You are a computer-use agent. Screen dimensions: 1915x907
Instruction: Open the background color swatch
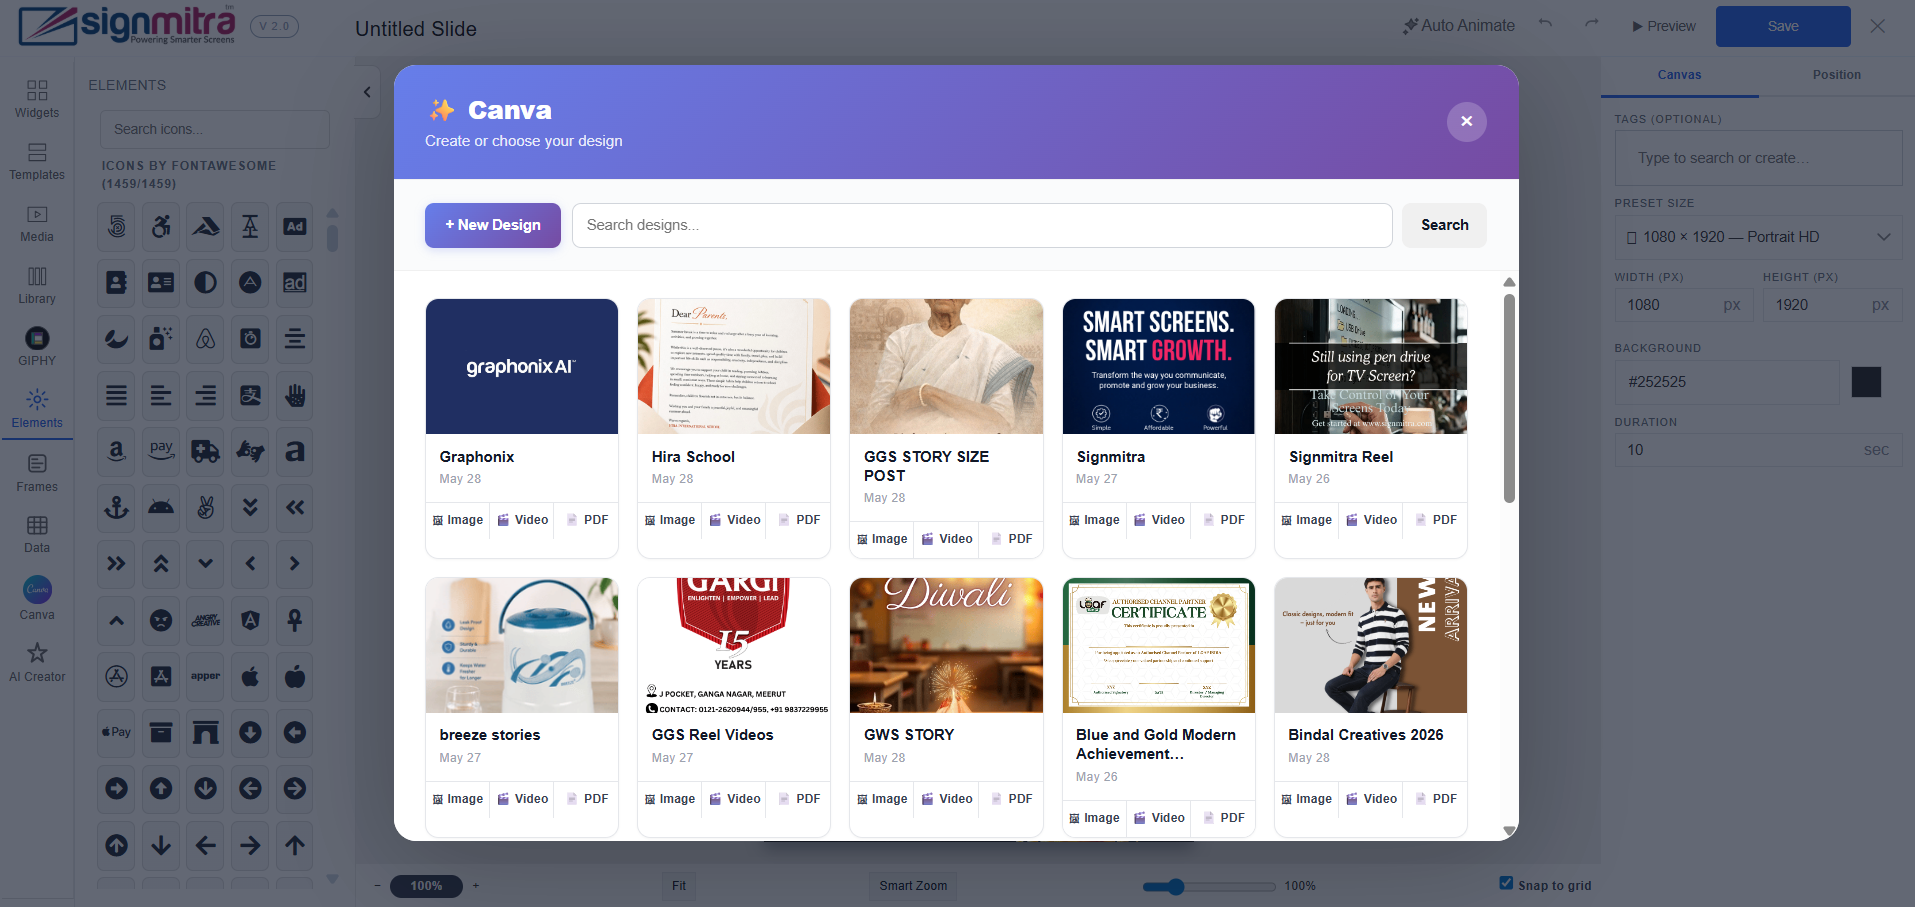tap(1866, 382)
